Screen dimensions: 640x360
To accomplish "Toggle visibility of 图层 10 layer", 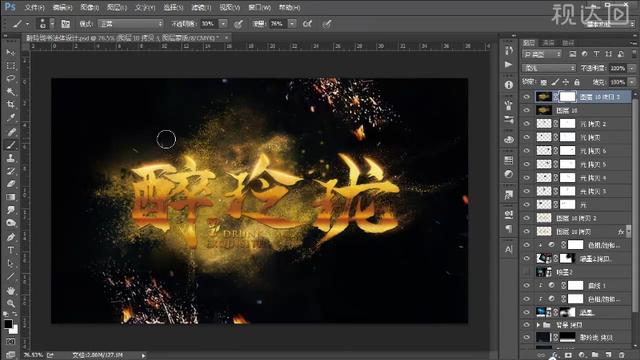I will [527, 110].
